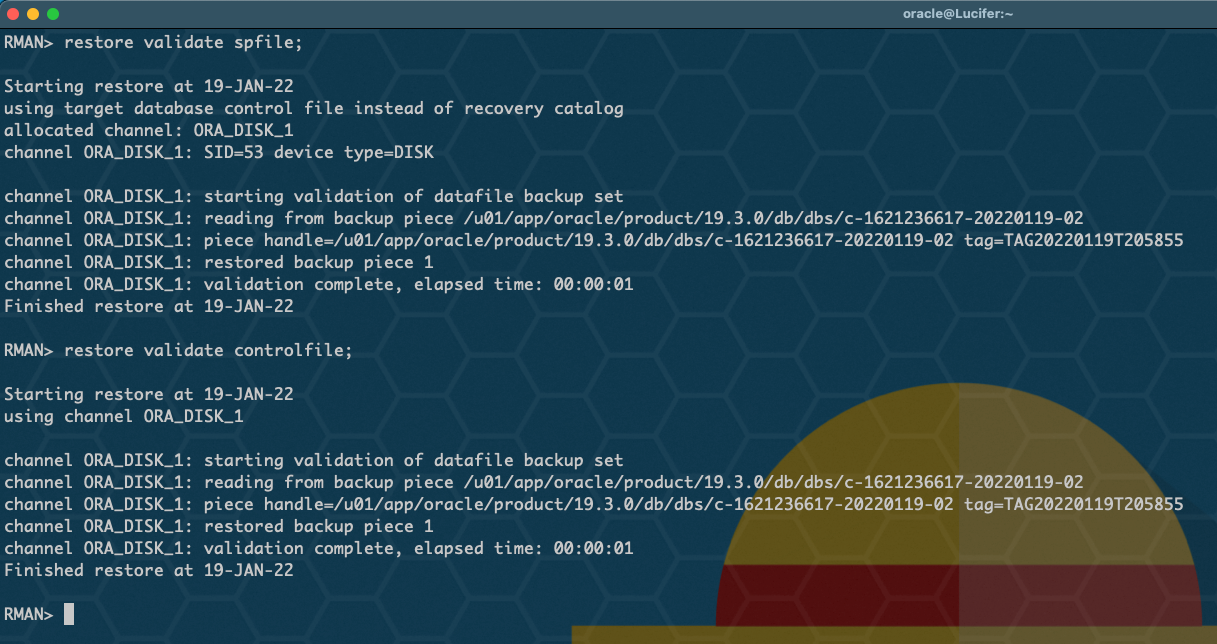Screen dimensions: 1217x644
Task: Click the 'using target database control file' line
Action: pos(313,108)
